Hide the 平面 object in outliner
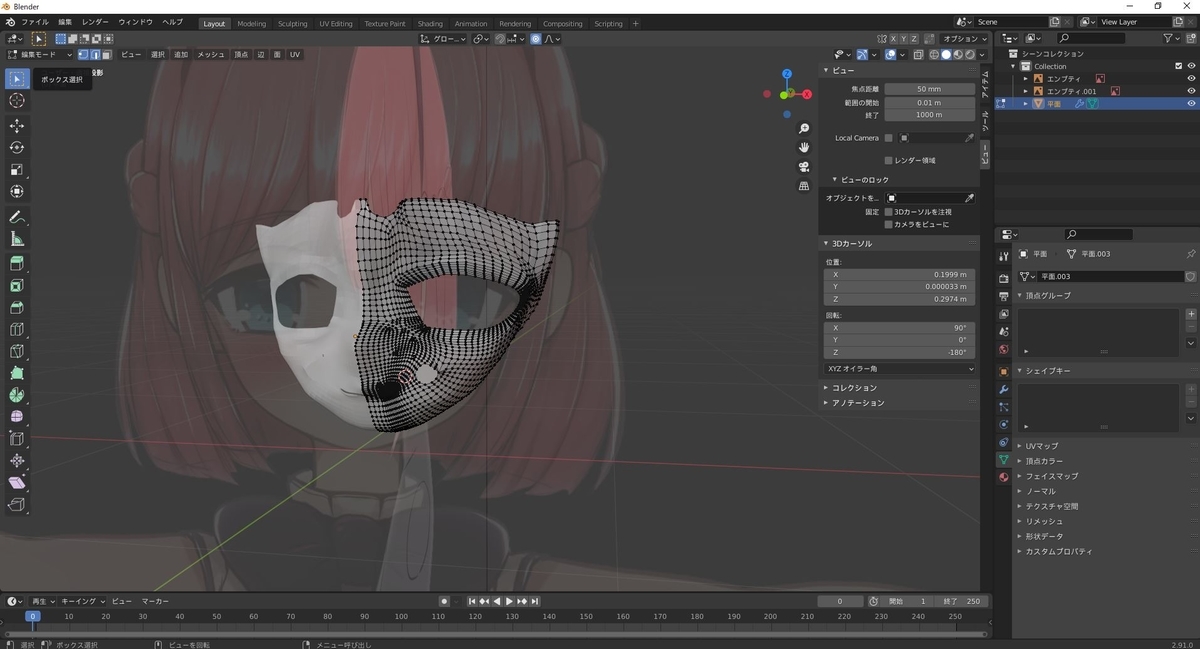 click(x=1191, y=103)
